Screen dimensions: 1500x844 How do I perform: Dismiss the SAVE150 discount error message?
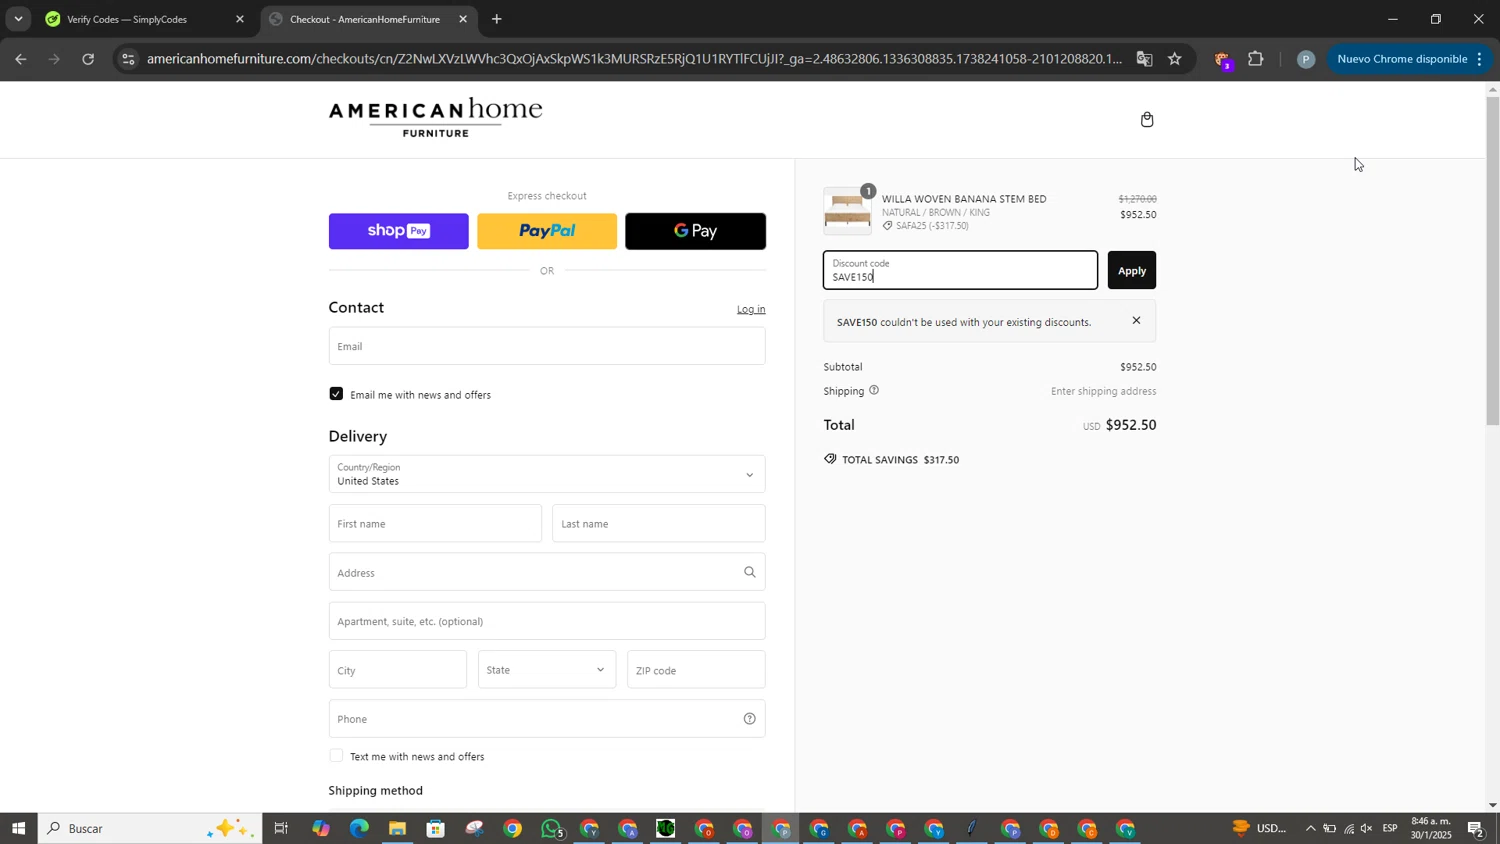(1136, 321)
